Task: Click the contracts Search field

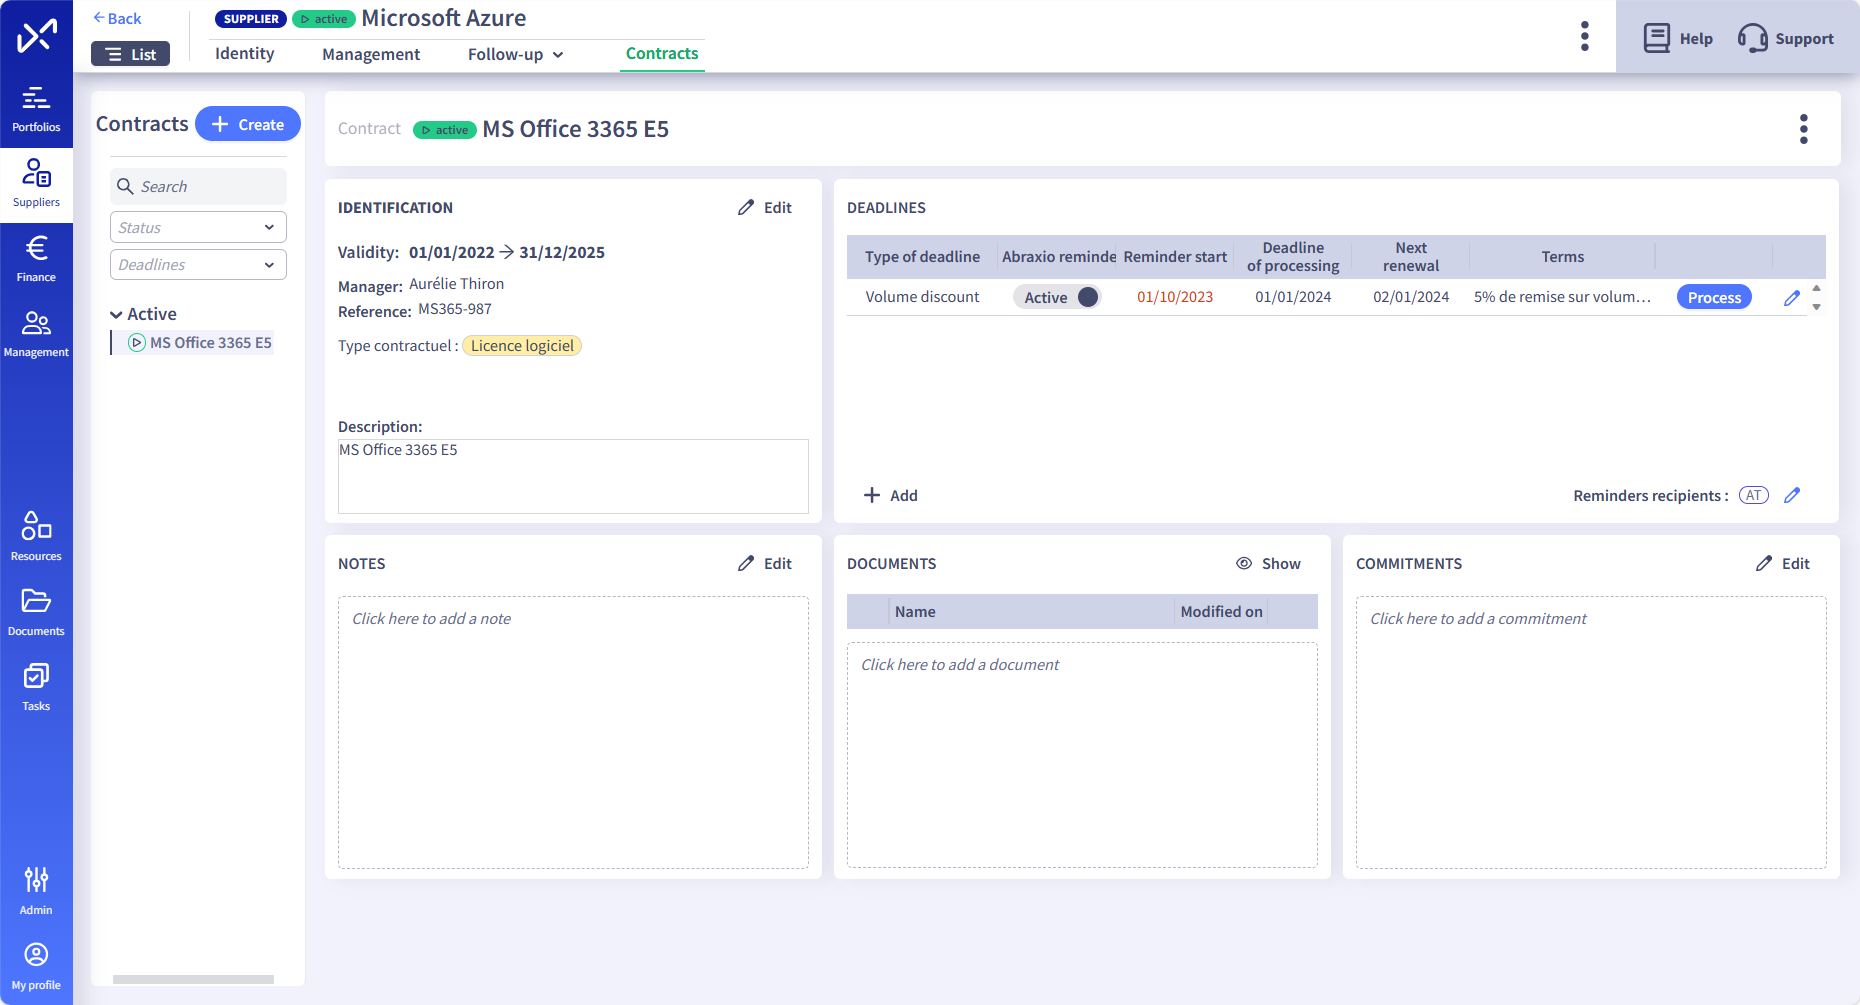Action: pos(198,186)
